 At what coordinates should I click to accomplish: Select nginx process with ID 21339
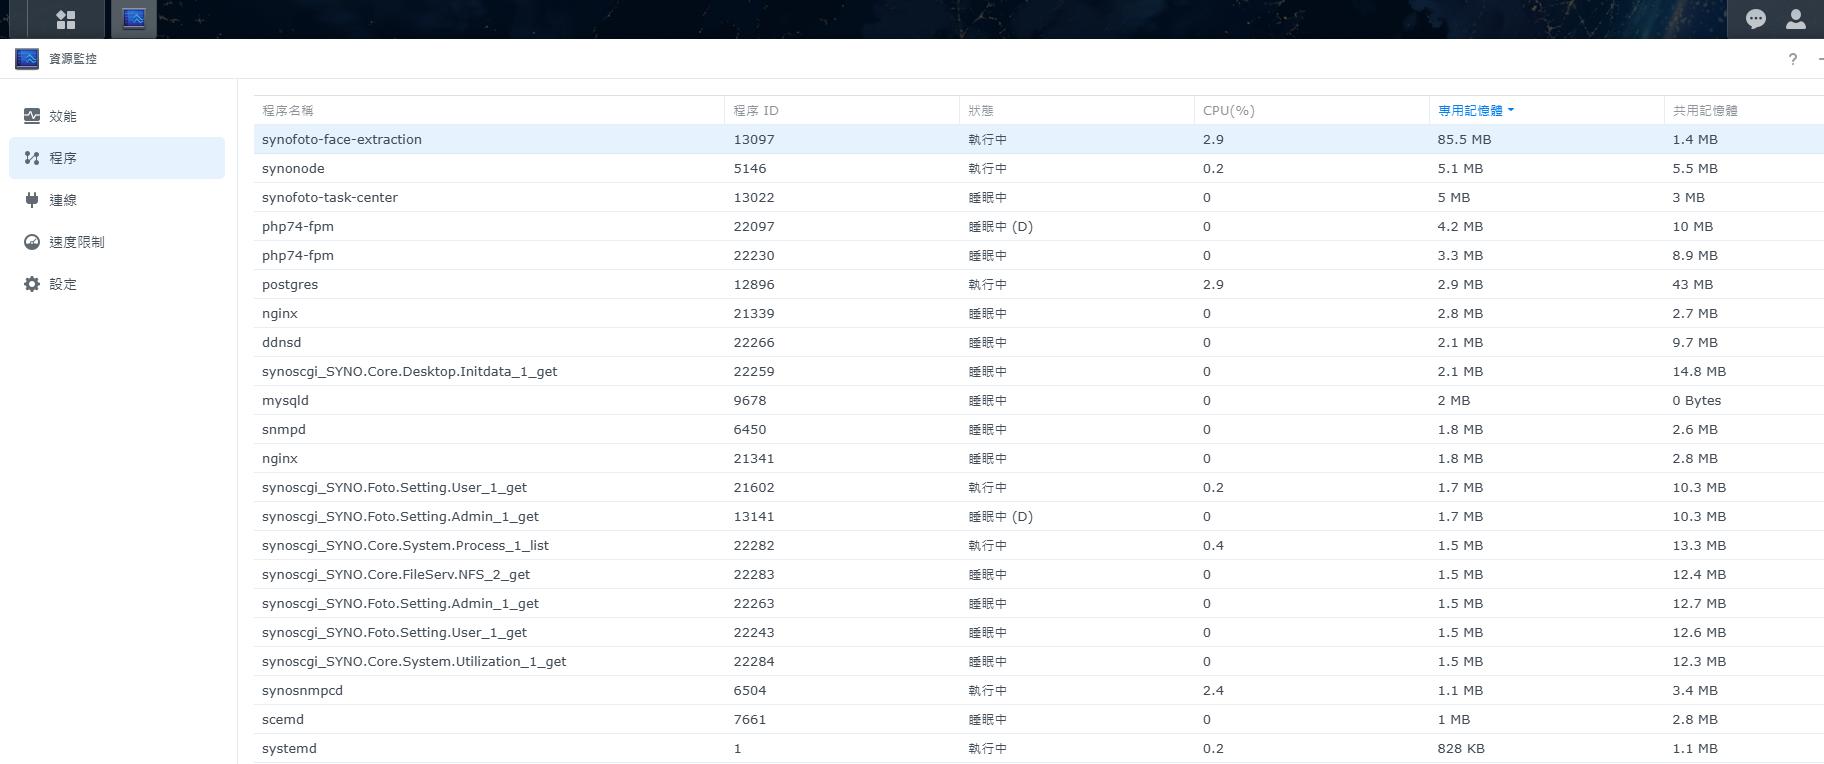click(x=1039, y=313)
